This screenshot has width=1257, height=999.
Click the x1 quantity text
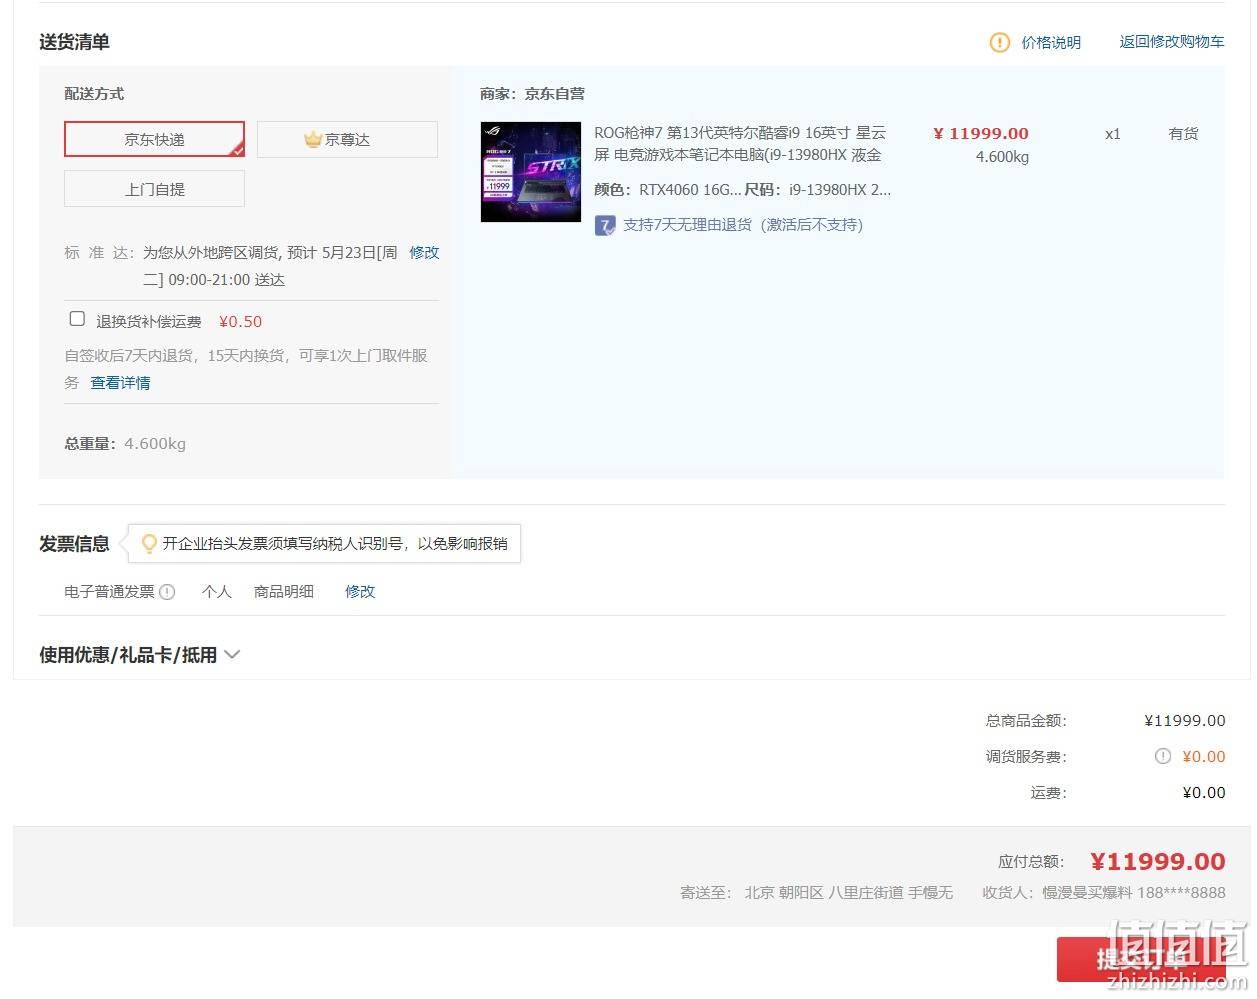coord(1112,134)
